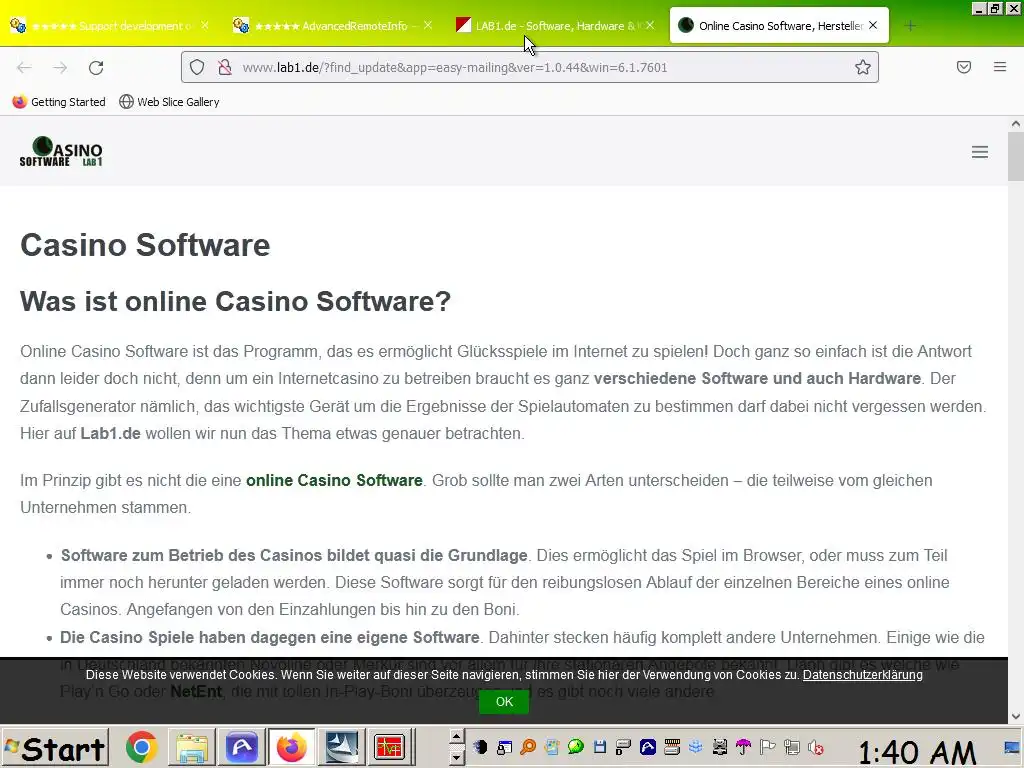
Task: Click the dark globe tray icon
Action: [479, 747]
